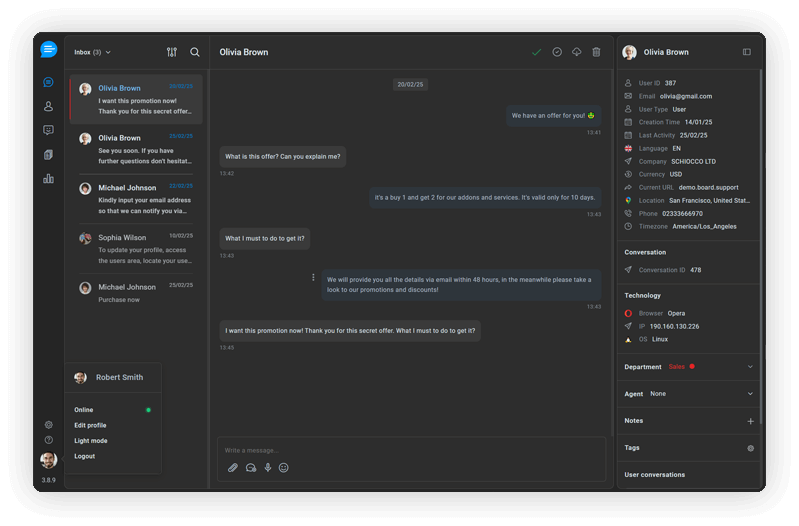Viewport: 799px width, 526px height.
Task: Open the Inbox (3) dropdown
Action: 92,52
